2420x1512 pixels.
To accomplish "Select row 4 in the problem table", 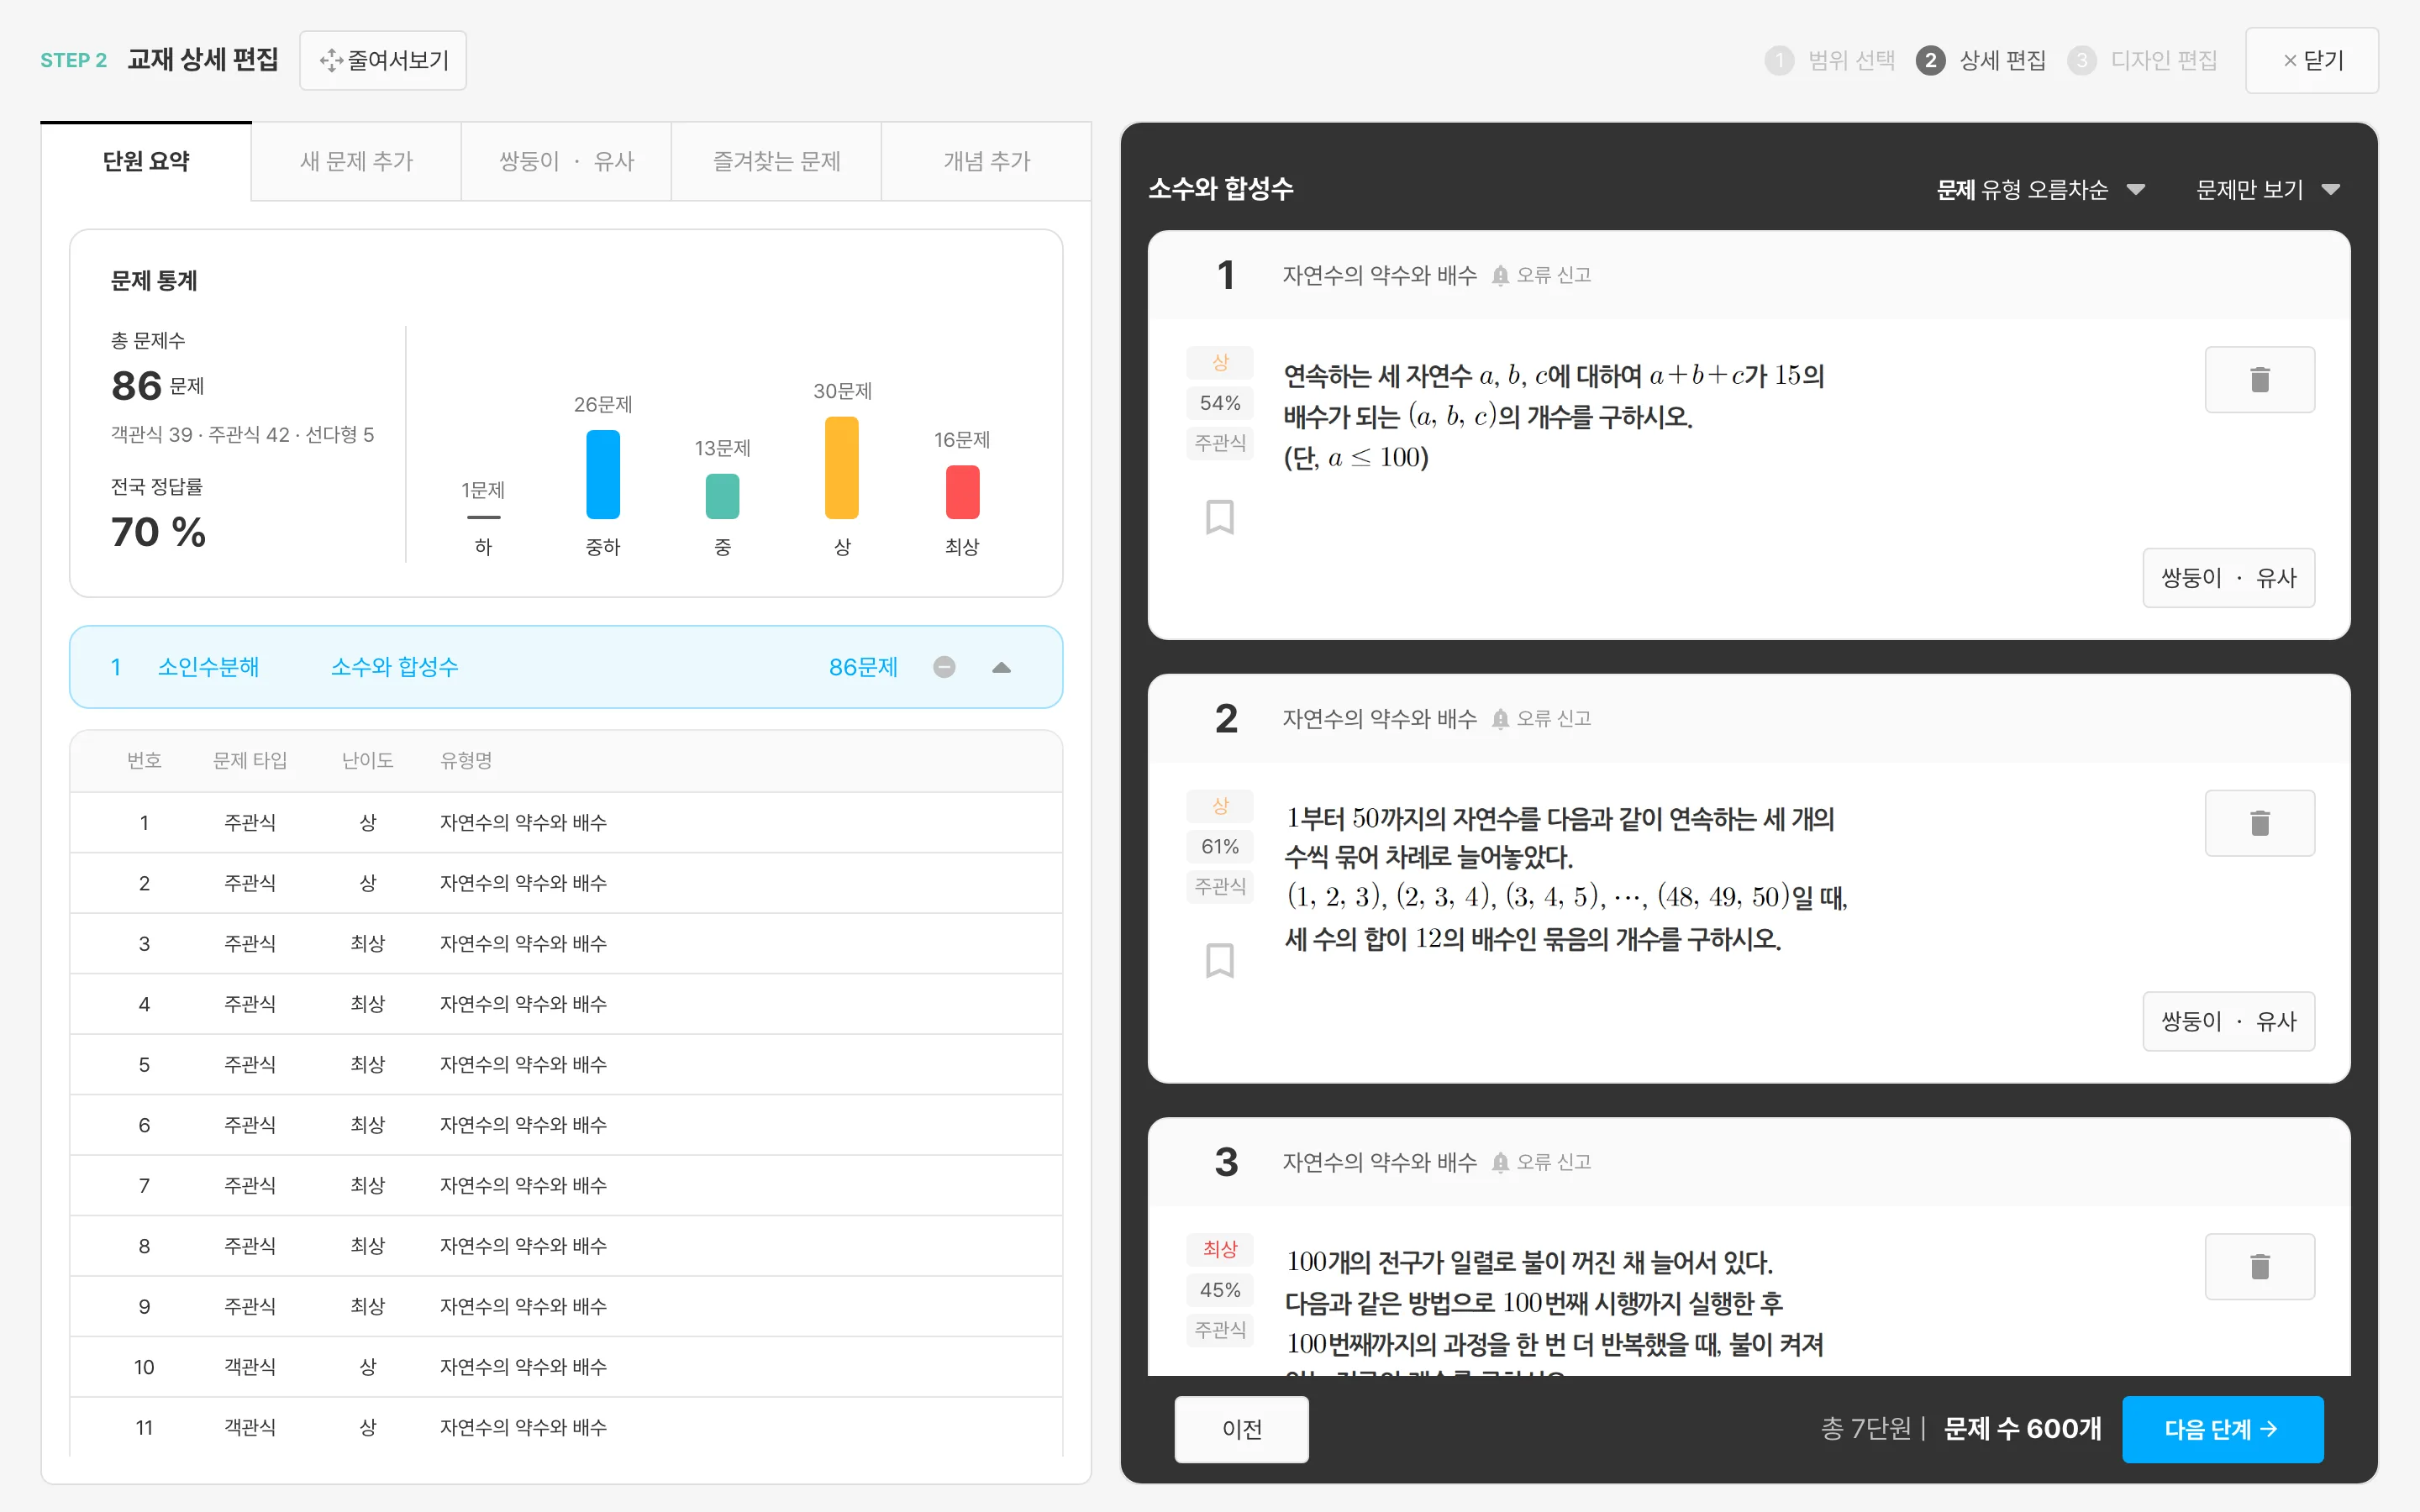I will 566,1004.
